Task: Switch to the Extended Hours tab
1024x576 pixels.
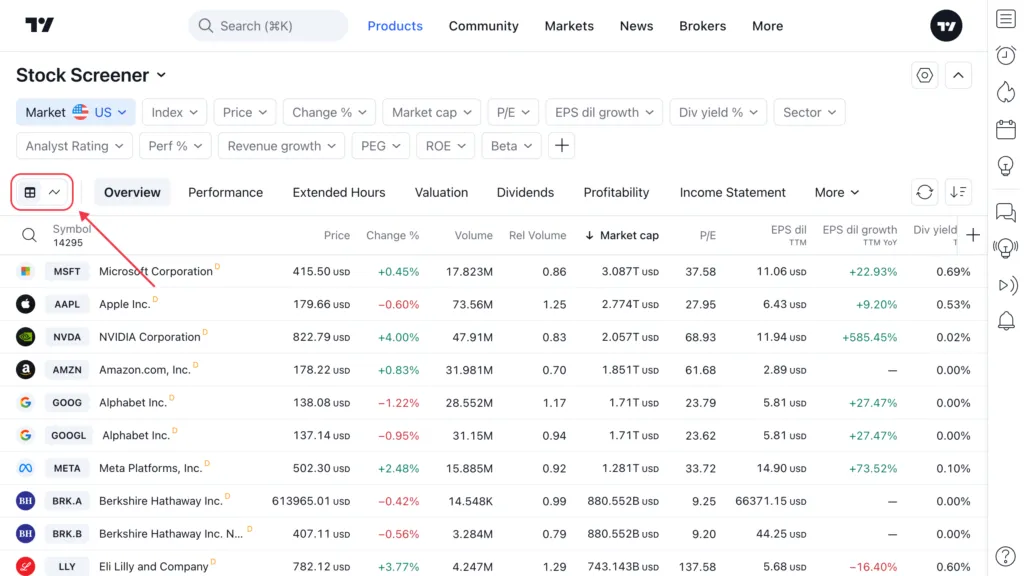Action: point(339,192)
